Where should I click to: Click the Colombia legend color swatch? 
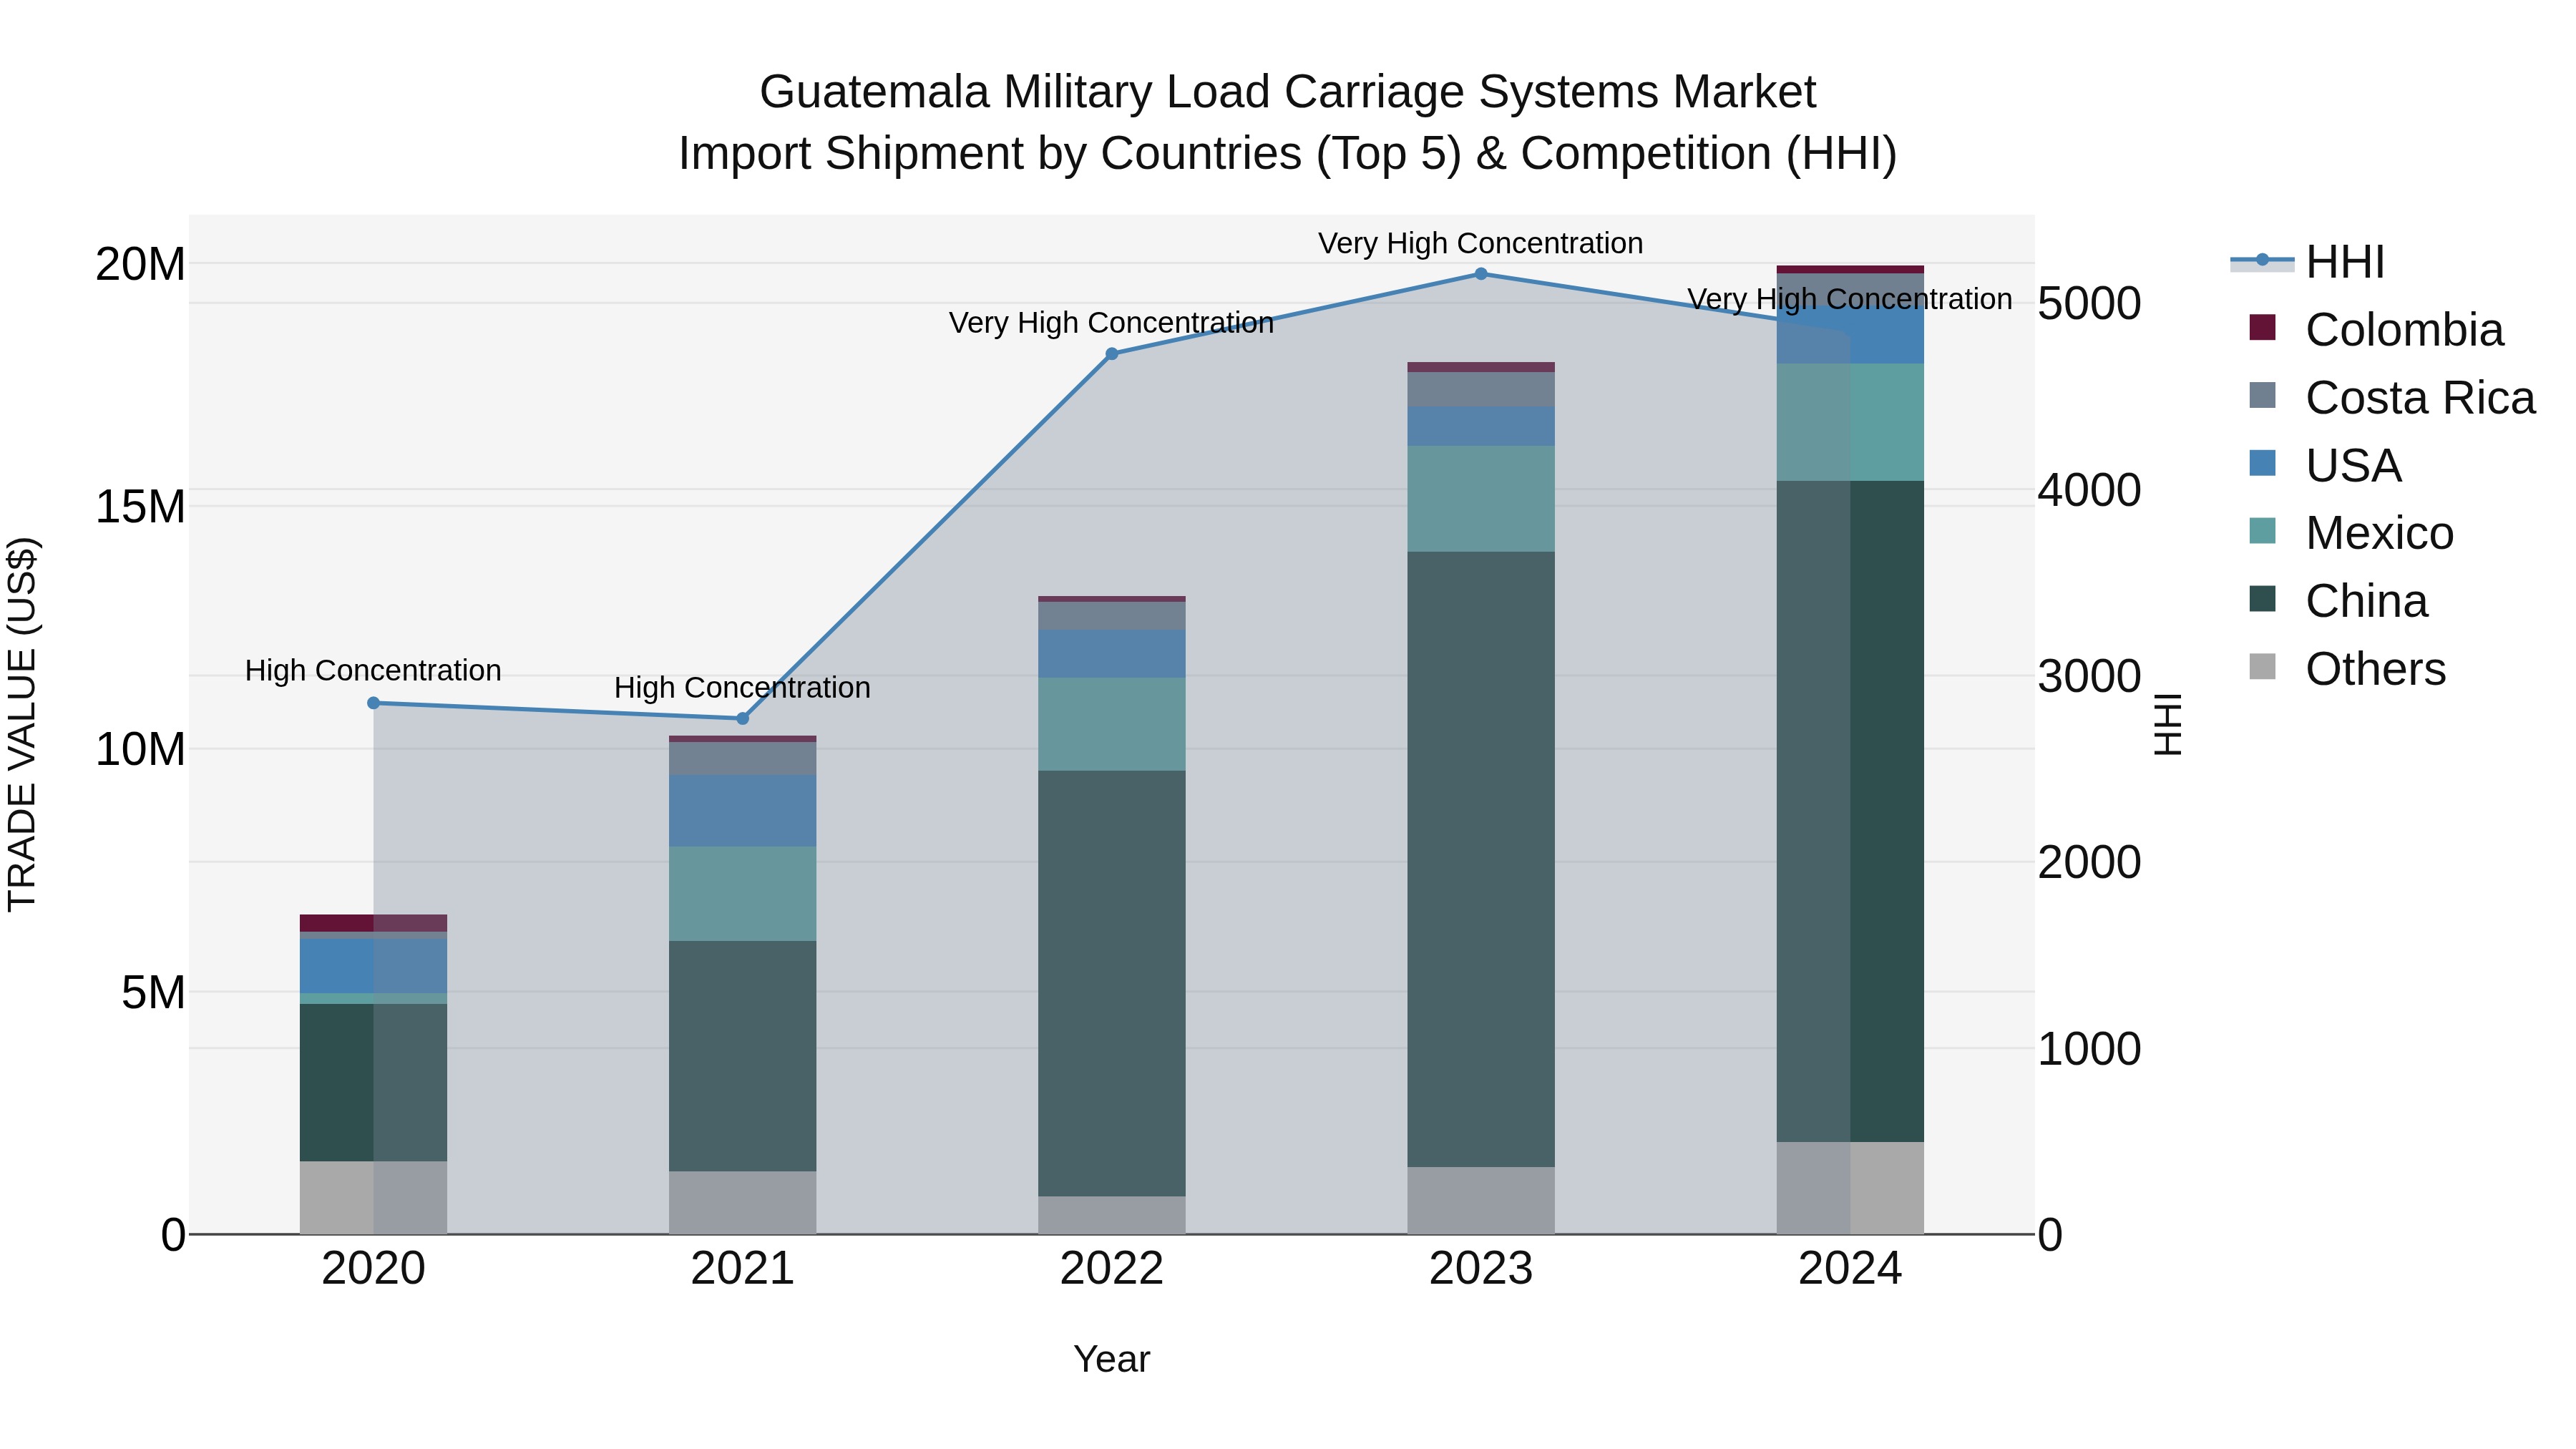(2262, 328)
